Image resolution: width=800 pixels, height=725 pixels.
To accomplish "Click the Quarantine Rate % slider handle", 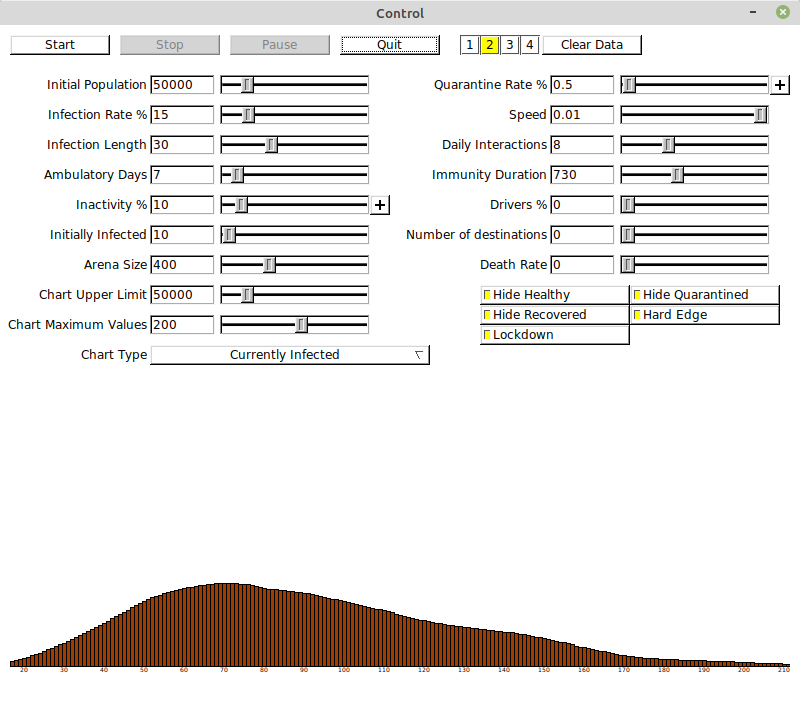I will pyautogui.click(x=629, y=85).
